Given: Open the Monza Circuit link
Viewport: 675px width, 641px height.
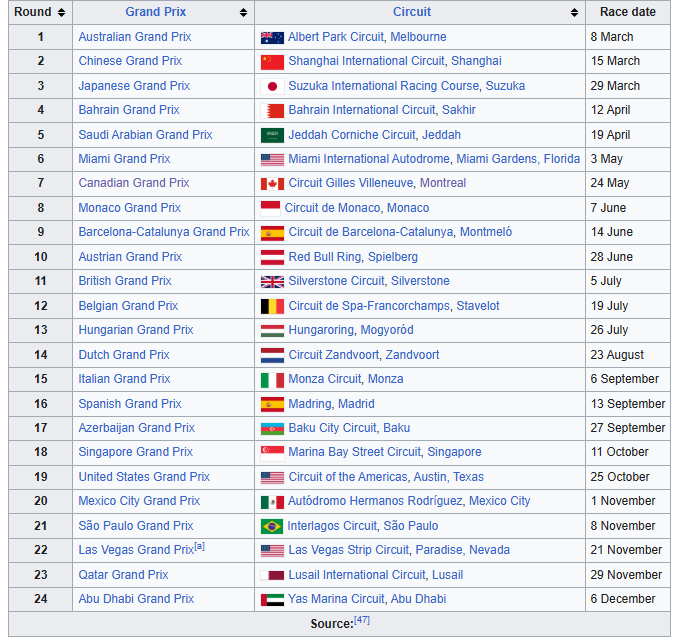Looking at the screenshot, I should point(325,379).
